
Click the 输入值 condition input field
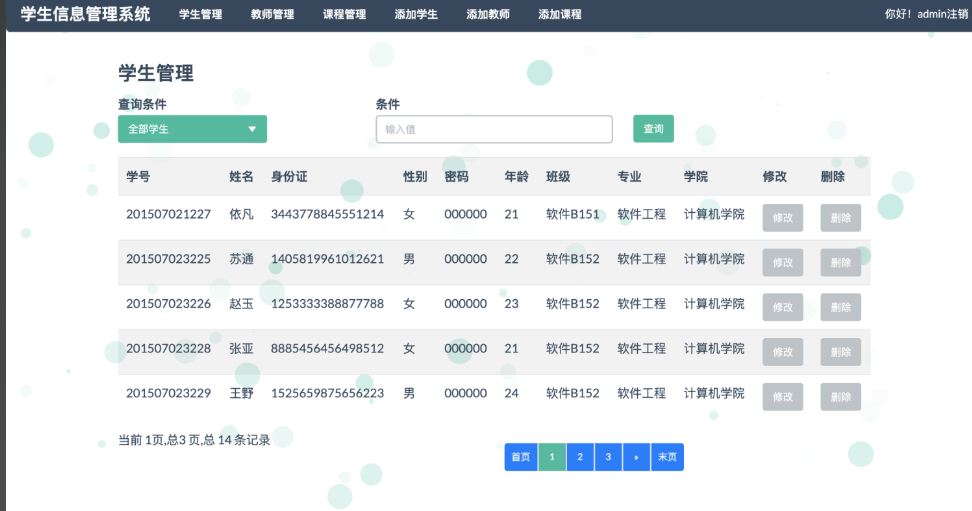coord(494,129)
